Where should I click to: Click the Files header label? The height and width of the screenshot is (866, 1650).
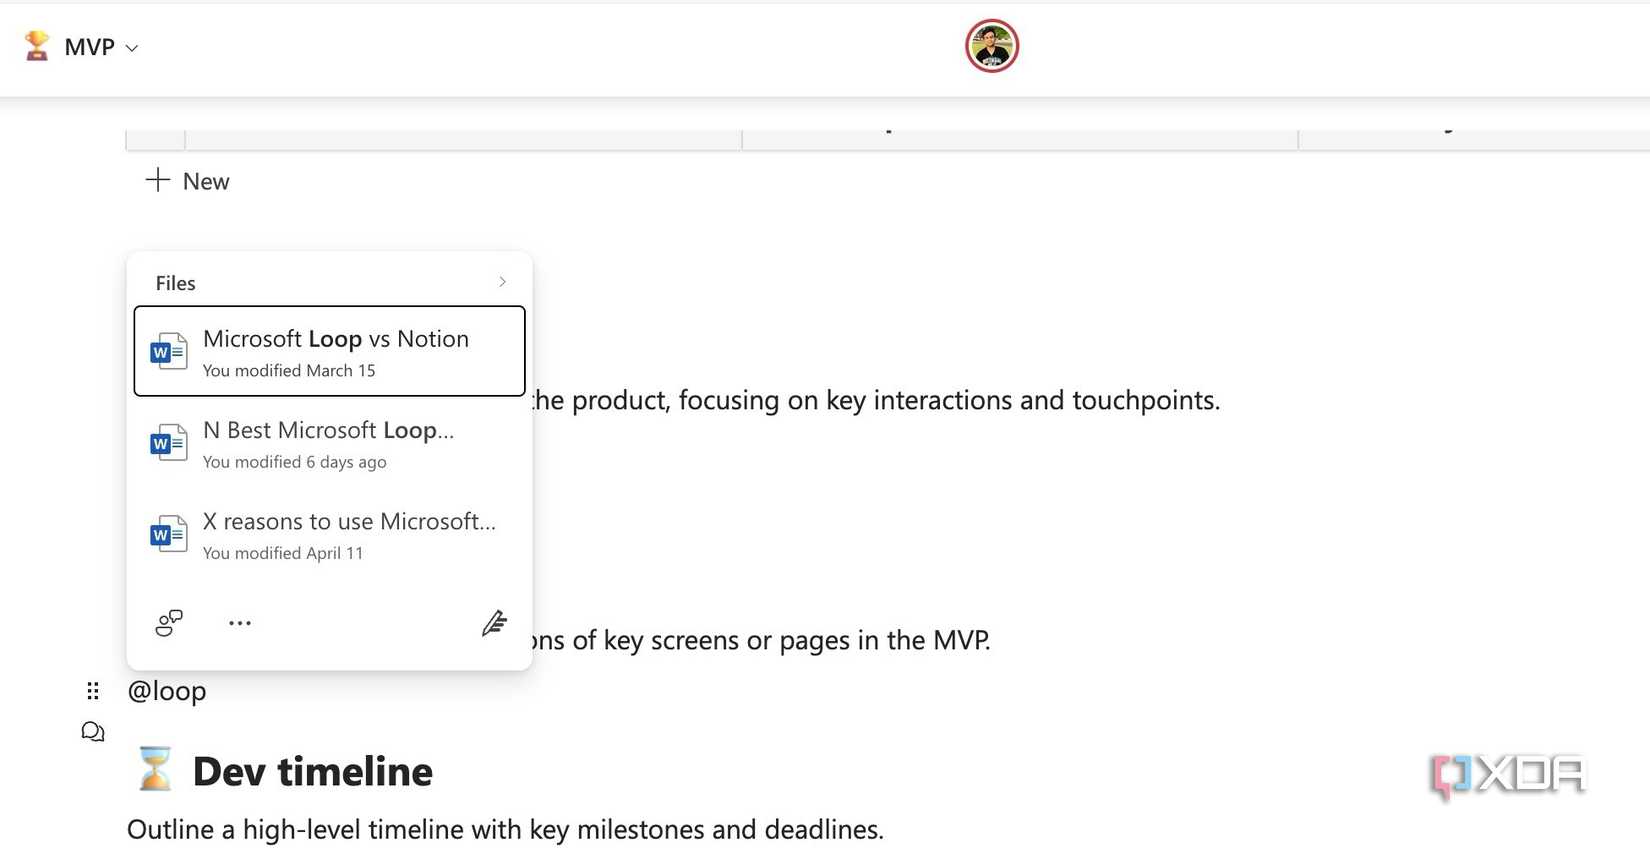[x=175, y=283]
